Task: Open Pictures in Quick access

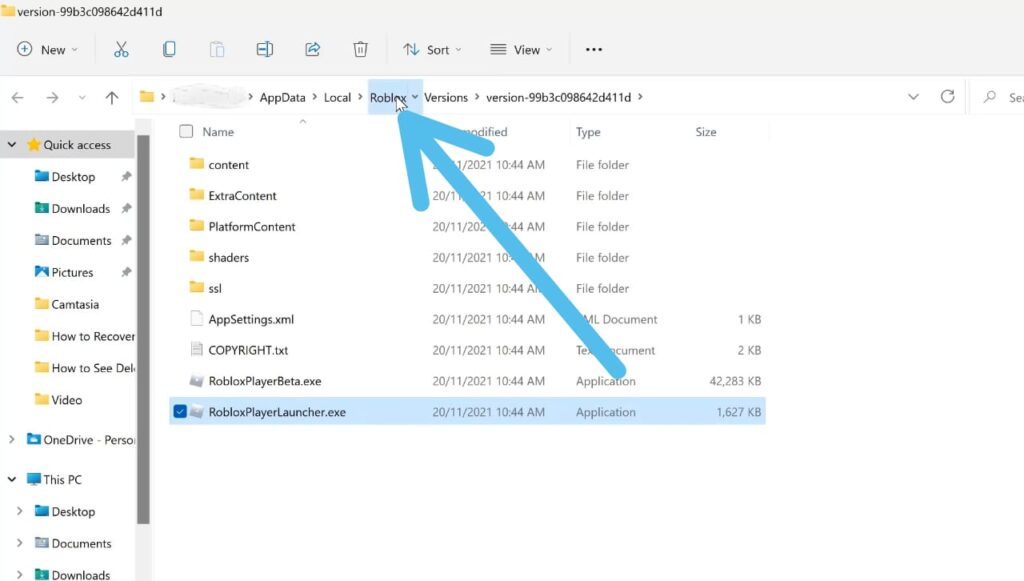Action: 72,272
